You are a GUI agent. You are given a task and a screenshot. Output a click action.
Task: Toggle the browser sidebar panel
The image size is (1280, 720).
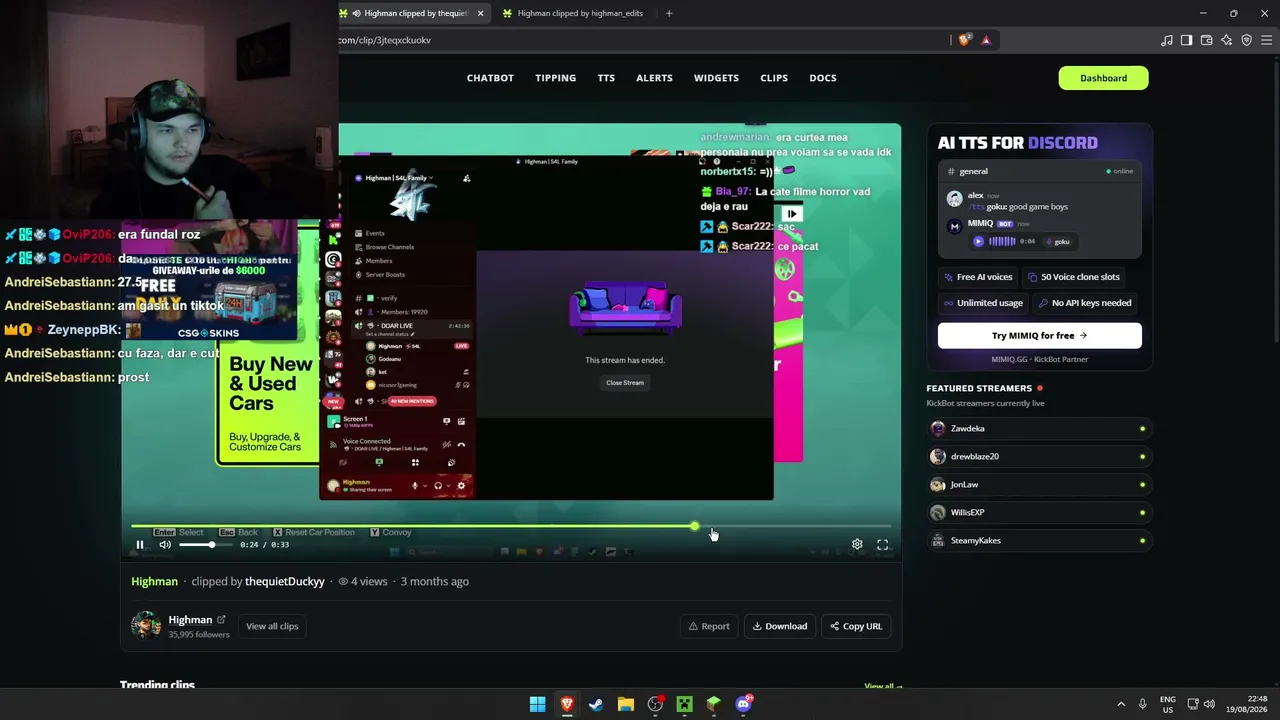1186,40
